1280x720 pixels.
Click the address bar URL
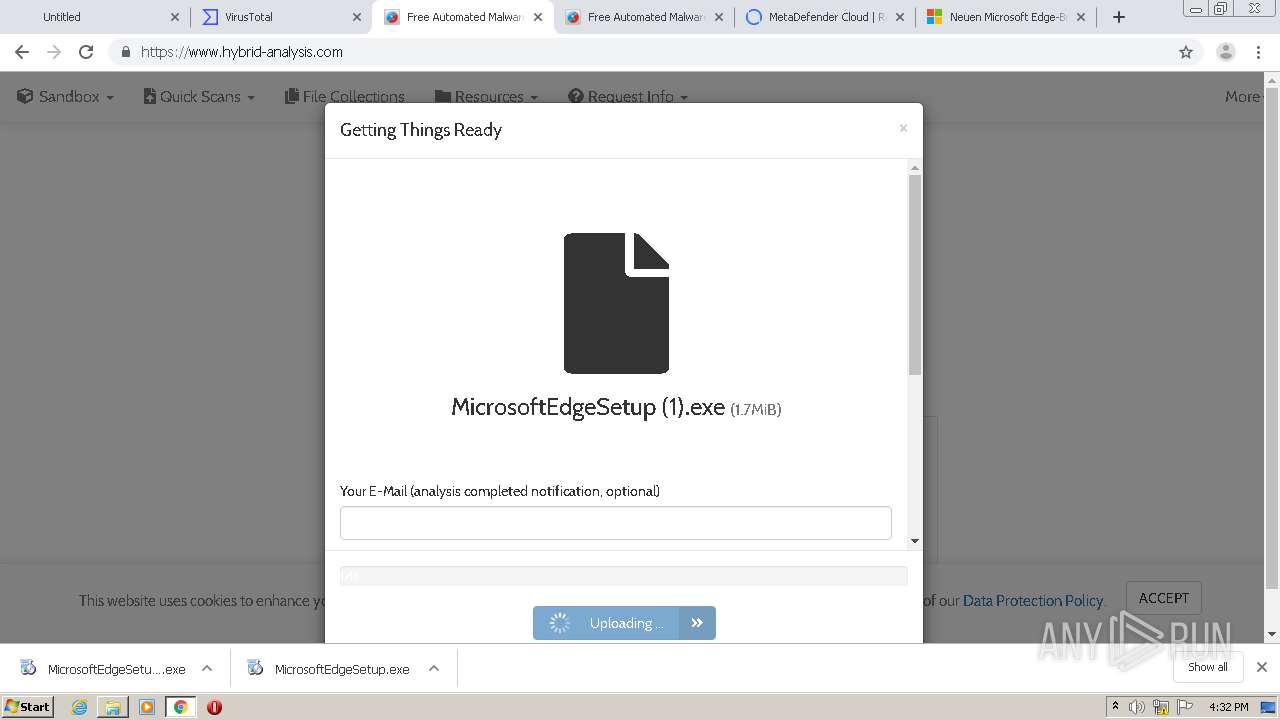(242, 52)
